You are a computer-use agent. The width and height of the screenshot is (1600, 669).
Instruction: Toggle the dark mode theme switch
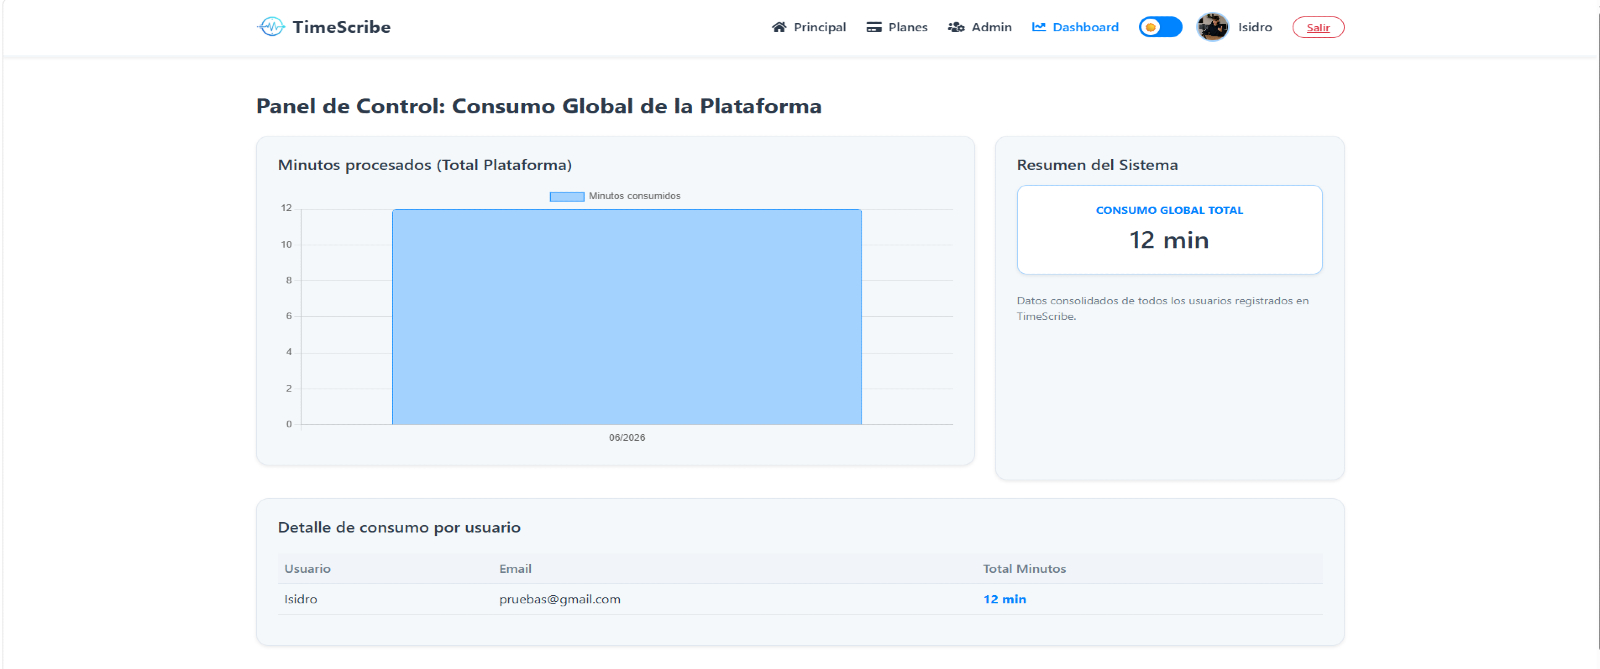click(1160, 27)
